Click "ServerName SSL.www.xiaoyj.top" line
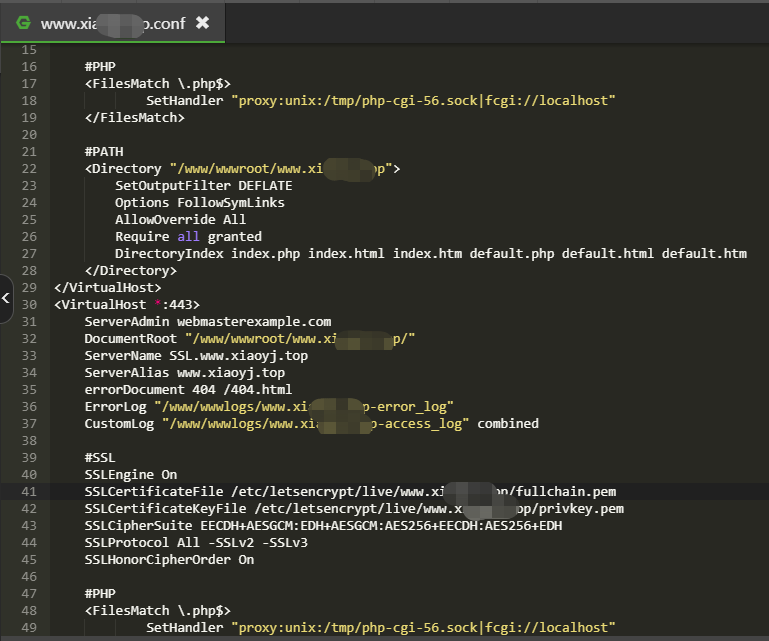Image resolution: width=769 pixels, height=641 pixels. [x=196, y=356]
